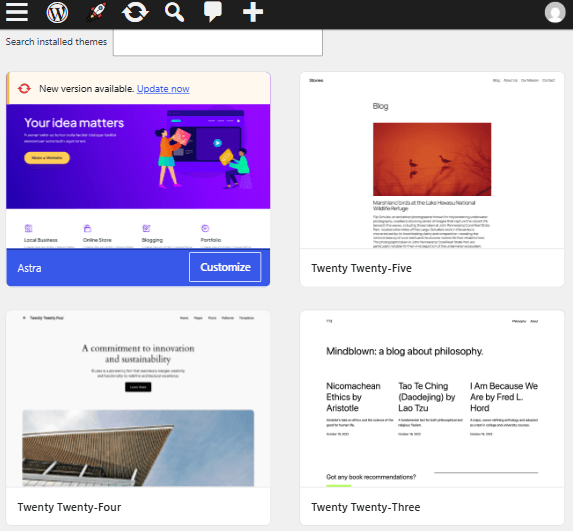Click the New version available text
573x531 pixels.
(x=87, y=89)
